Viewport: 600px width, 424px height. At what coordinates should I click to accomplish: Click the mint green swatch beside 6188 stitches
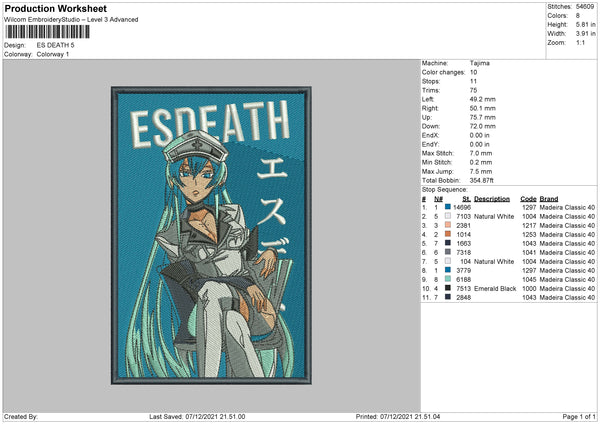448,279
